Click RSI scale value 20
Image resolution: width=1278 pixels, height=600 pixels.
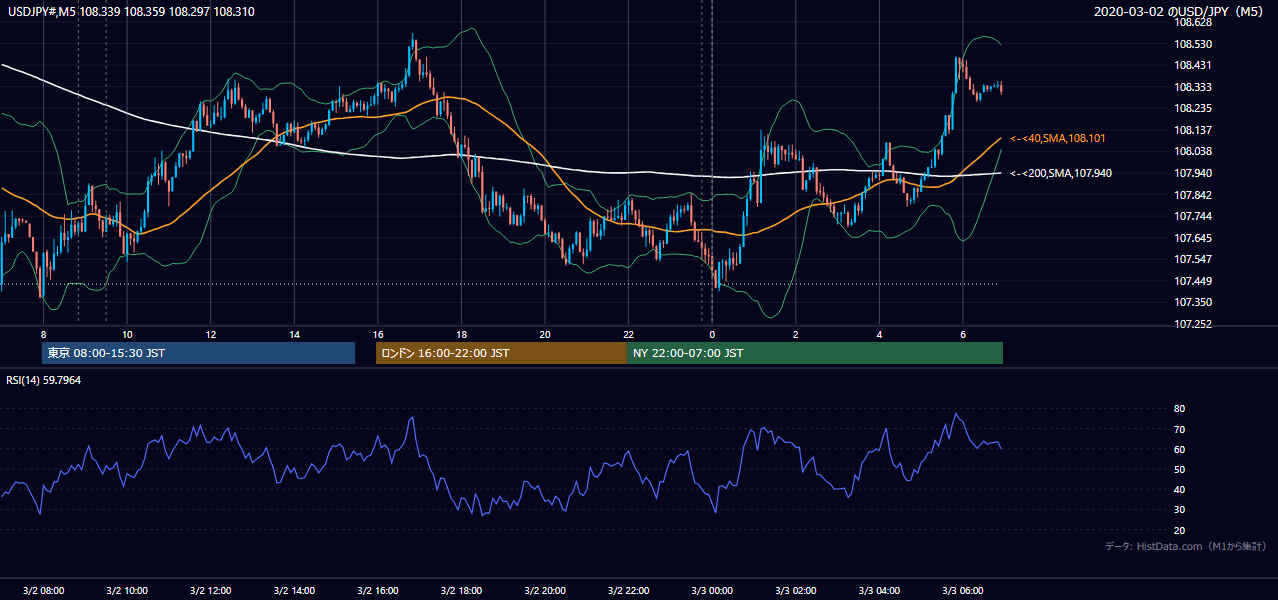click(x=1180, y=530)
